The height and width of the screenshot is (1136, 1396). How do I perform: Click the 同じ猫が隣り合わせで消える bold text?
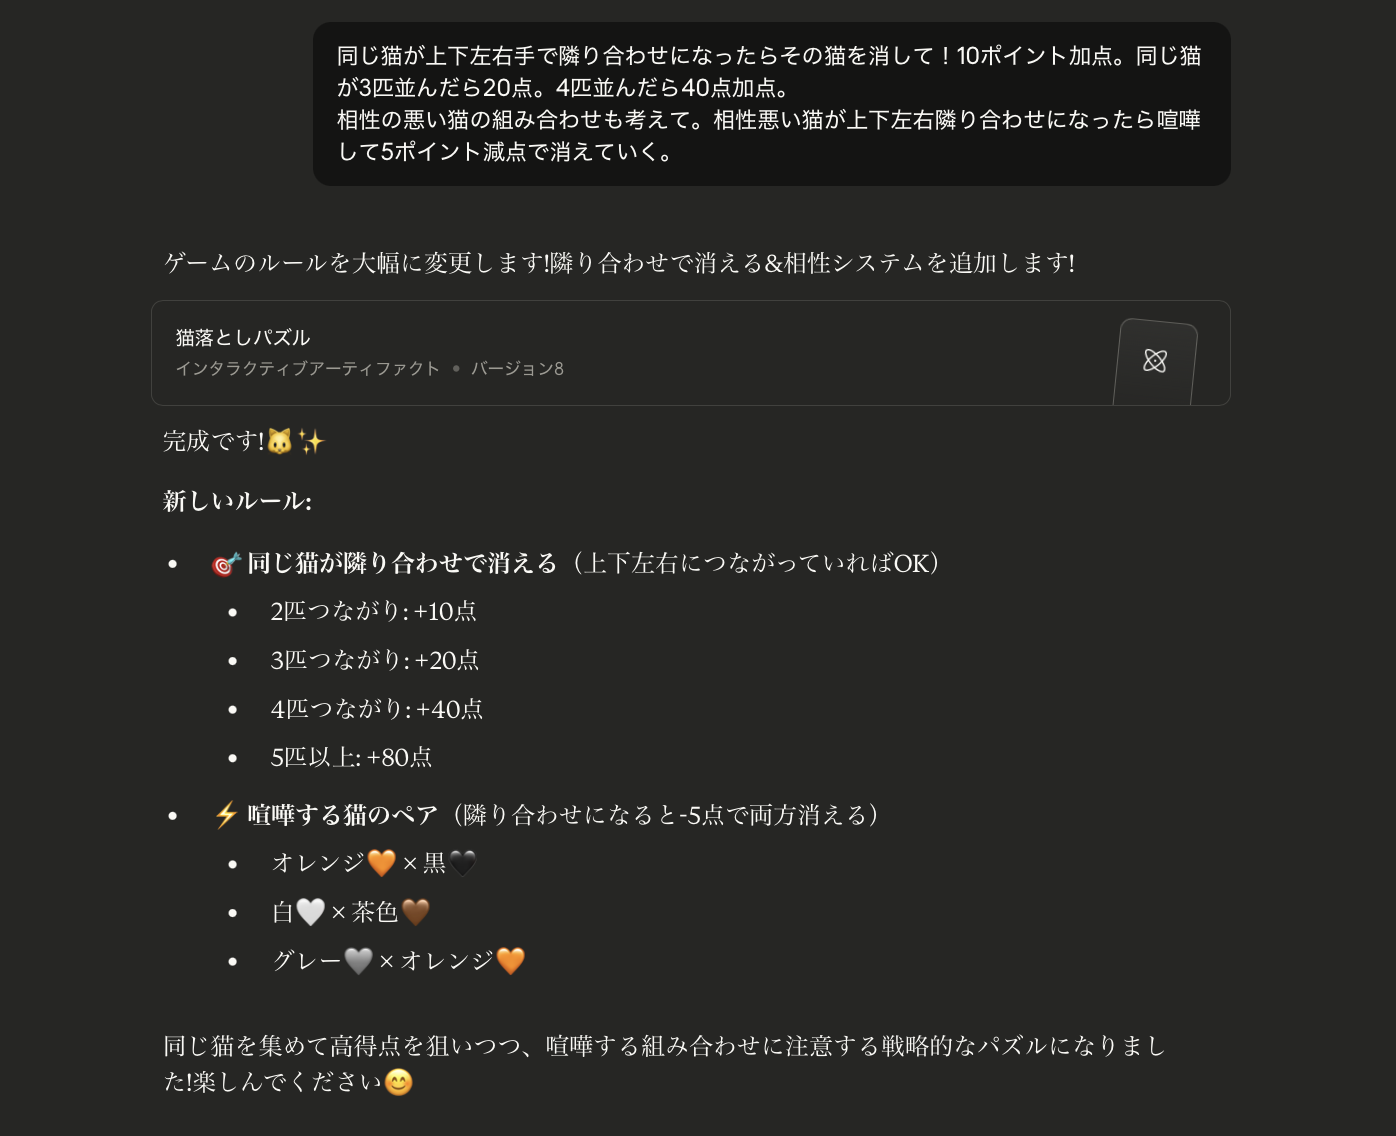coord(400,562)
